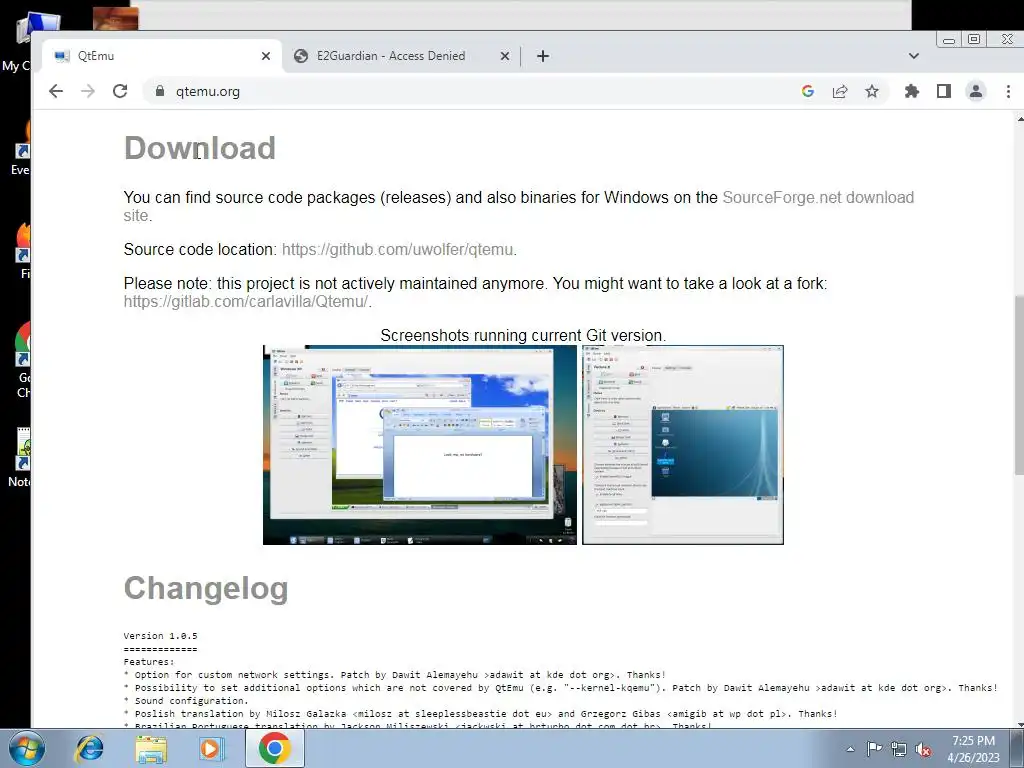This screenshot has width=1024, height=768.
Task: Click the Chrome taskbar icon
Action: coord(274,748)
